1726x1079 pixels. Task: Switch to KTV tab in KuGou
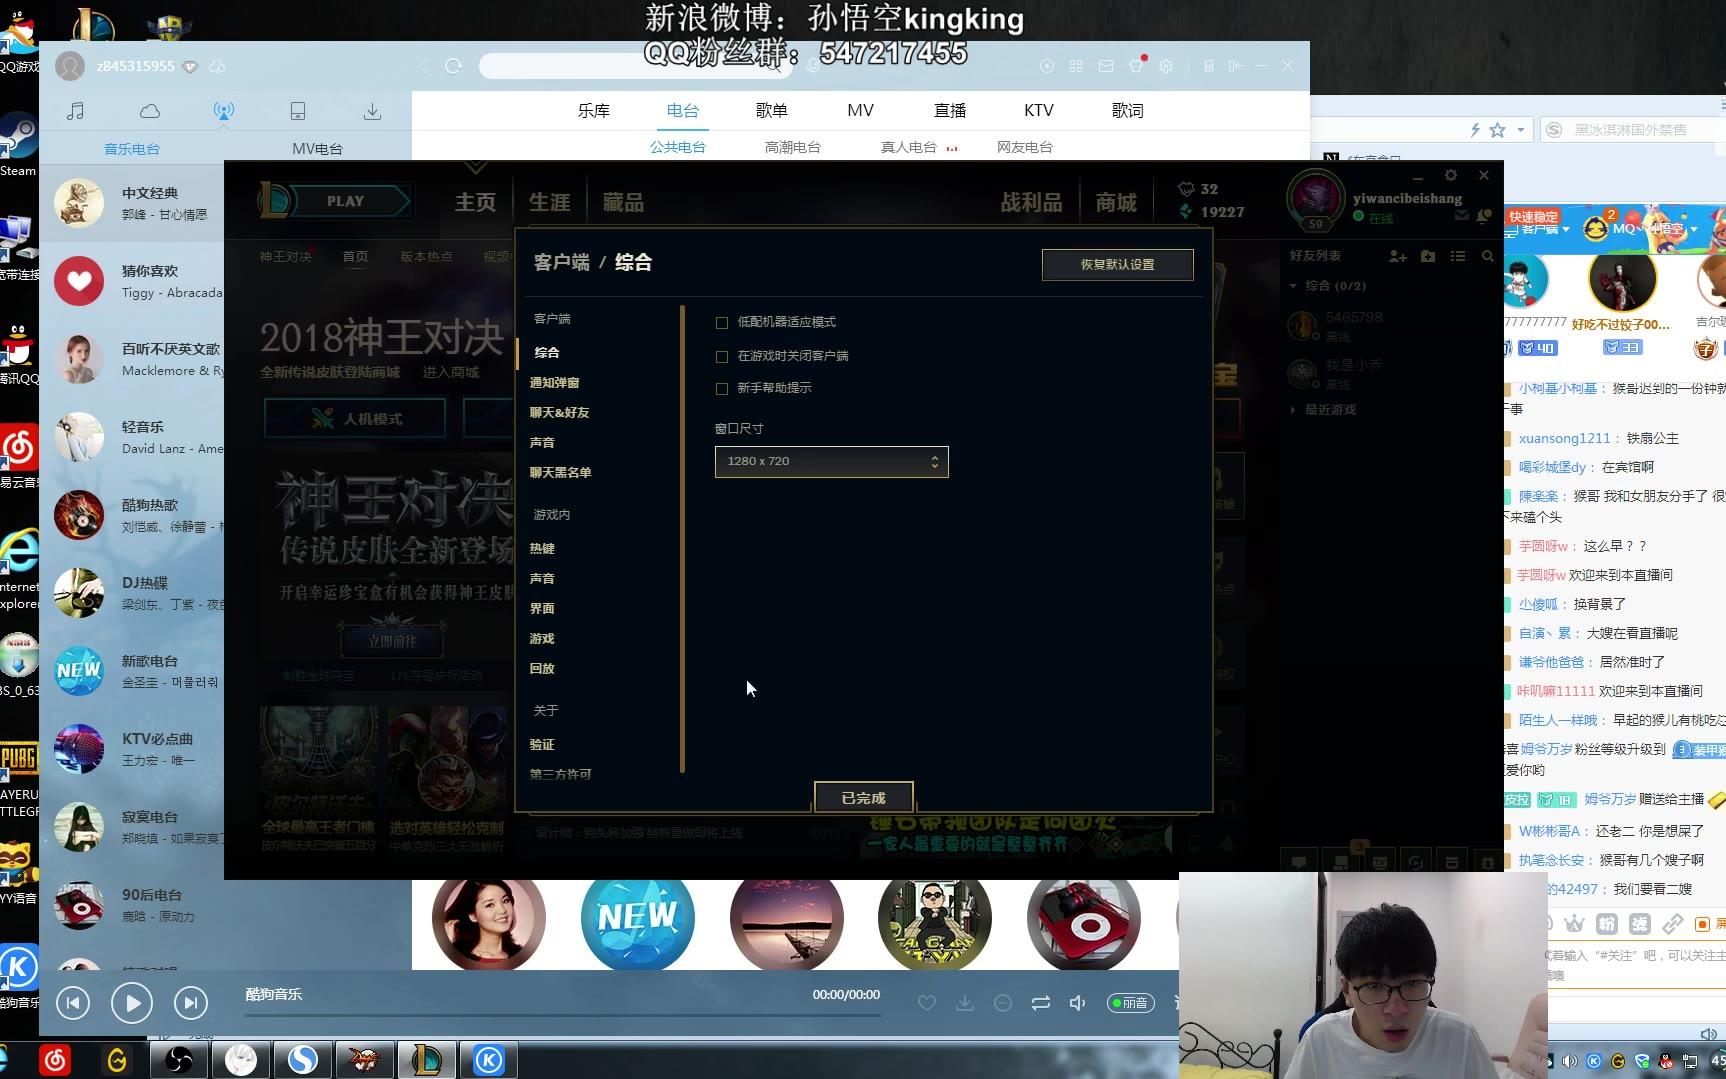1039,111
